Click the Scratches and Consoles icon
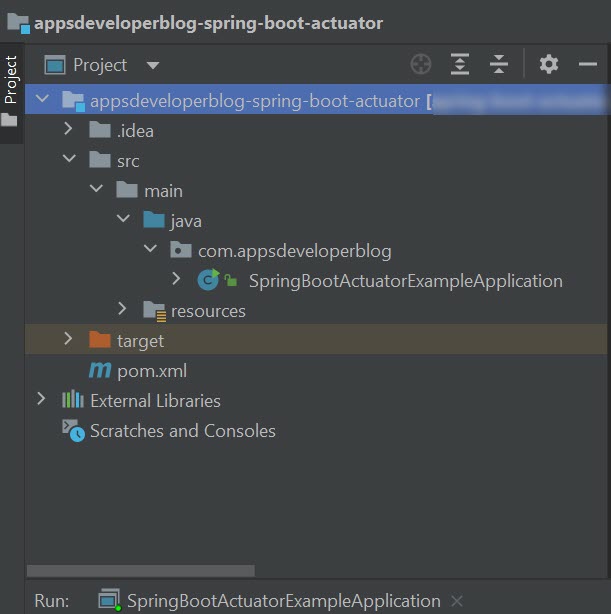This screenshot has width=611, height=614. click(x=73, y=431)
